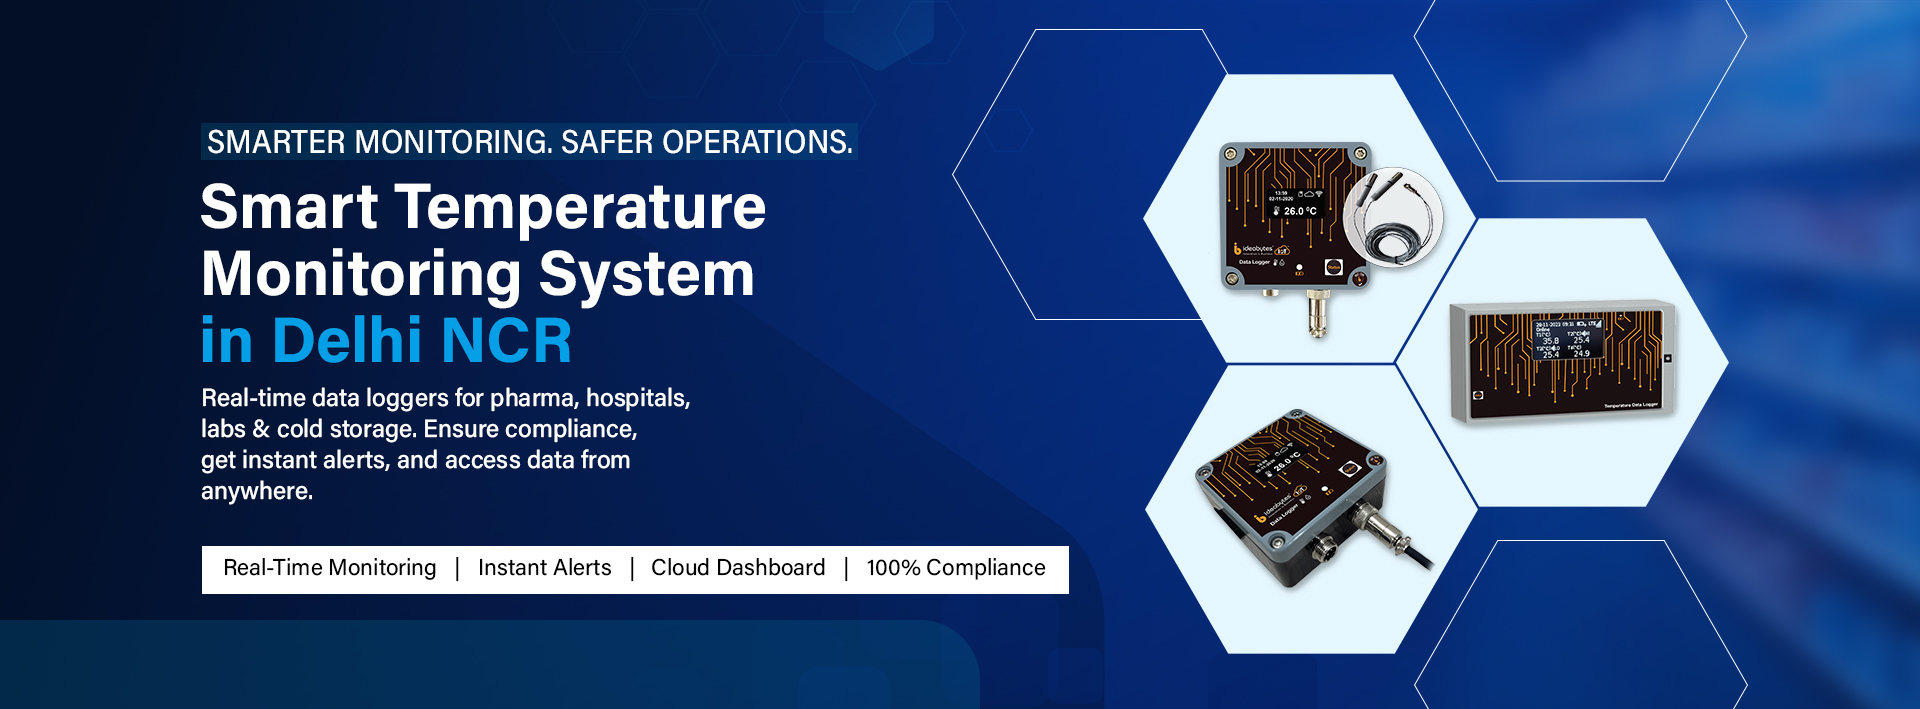Viewport: 1920px width, 709px height.
Task: Select the Instant Alerts feature label
Action: pyautogui.click(x=544, y=568)
